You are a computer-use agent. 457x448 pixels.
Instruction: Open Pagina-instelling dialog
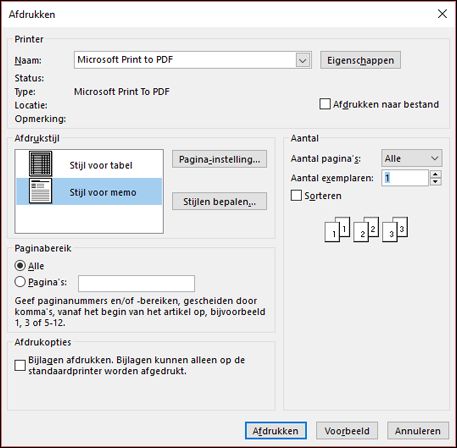219,159
